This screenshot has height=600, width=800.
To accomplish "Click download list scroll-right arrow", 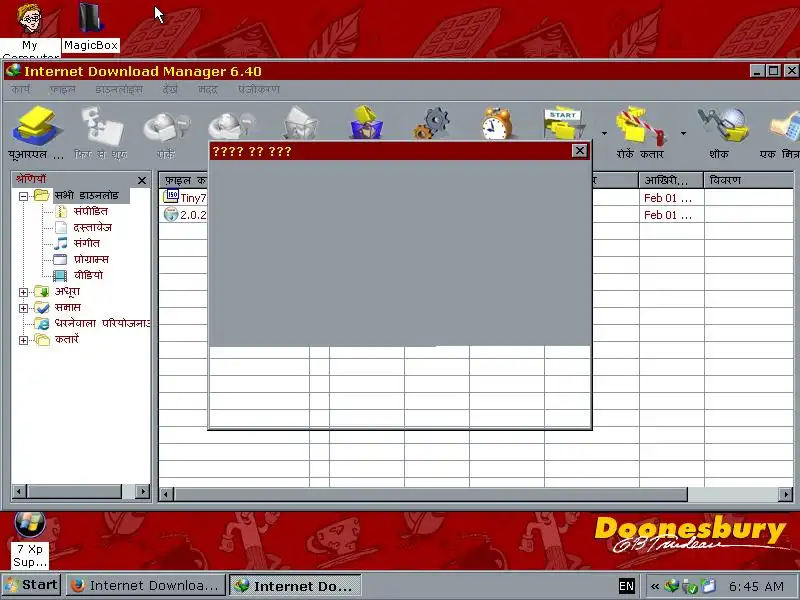I will 786,494.
